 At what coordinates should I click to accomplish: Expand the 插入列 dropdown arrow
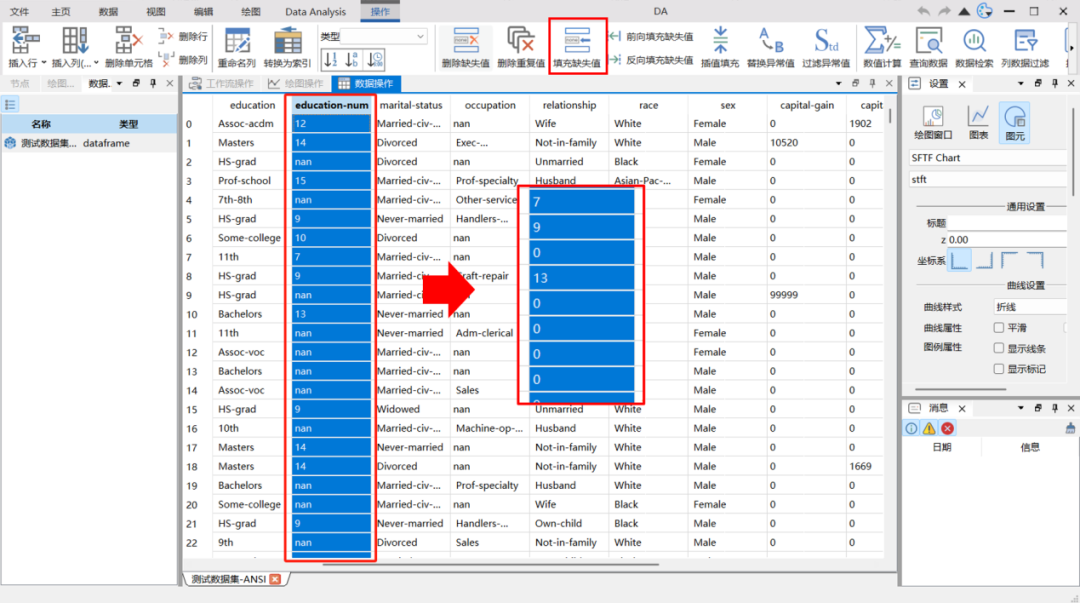coord(96,63)
